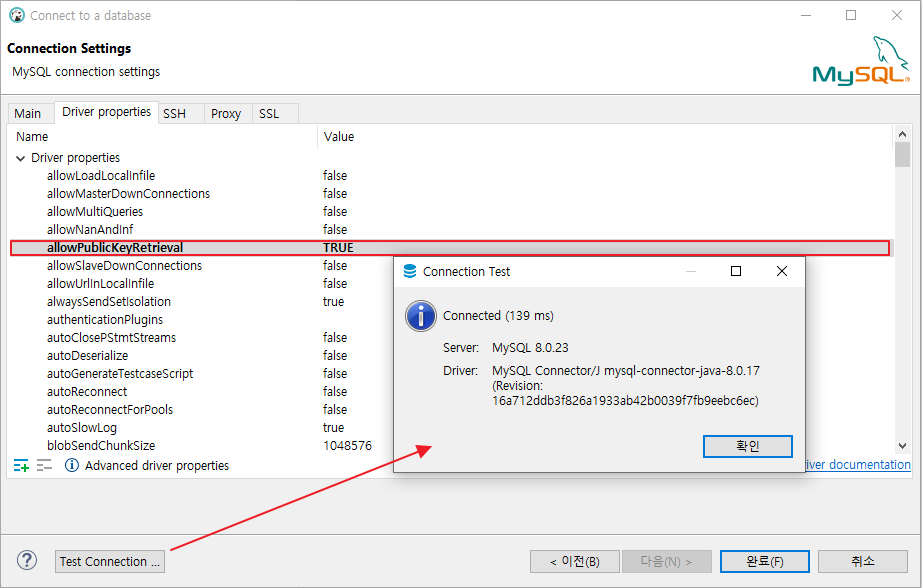Select the allowUrlInLocalInfile property
The height and width of the screenshot is (588, 922).
(x=100, y=283)
